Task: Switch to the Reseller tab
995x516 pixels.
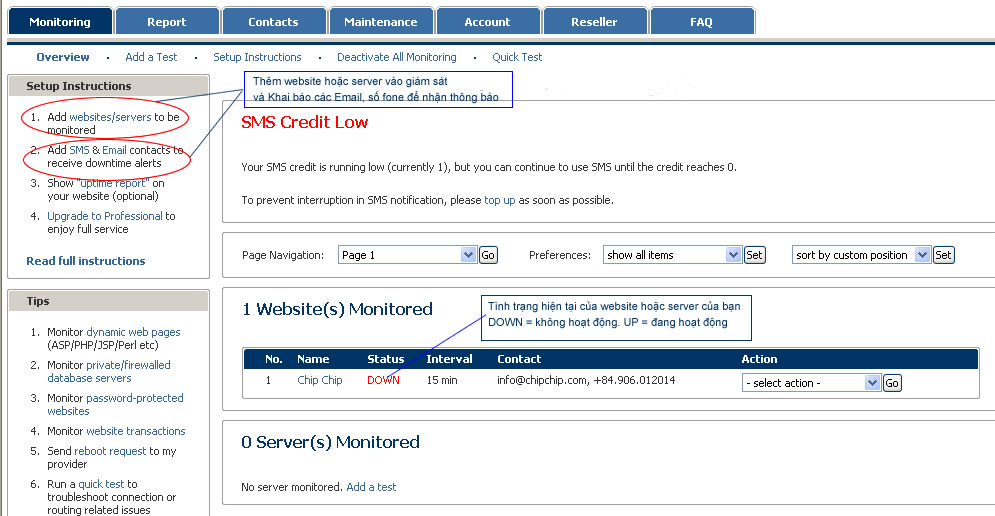Action: pyautogui.click(x=594, y=22)
